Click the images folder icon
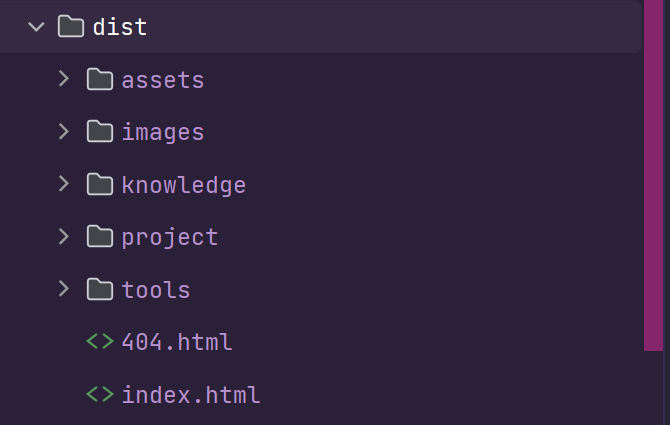Screen dimensions: 670x425 click(99, 131)
